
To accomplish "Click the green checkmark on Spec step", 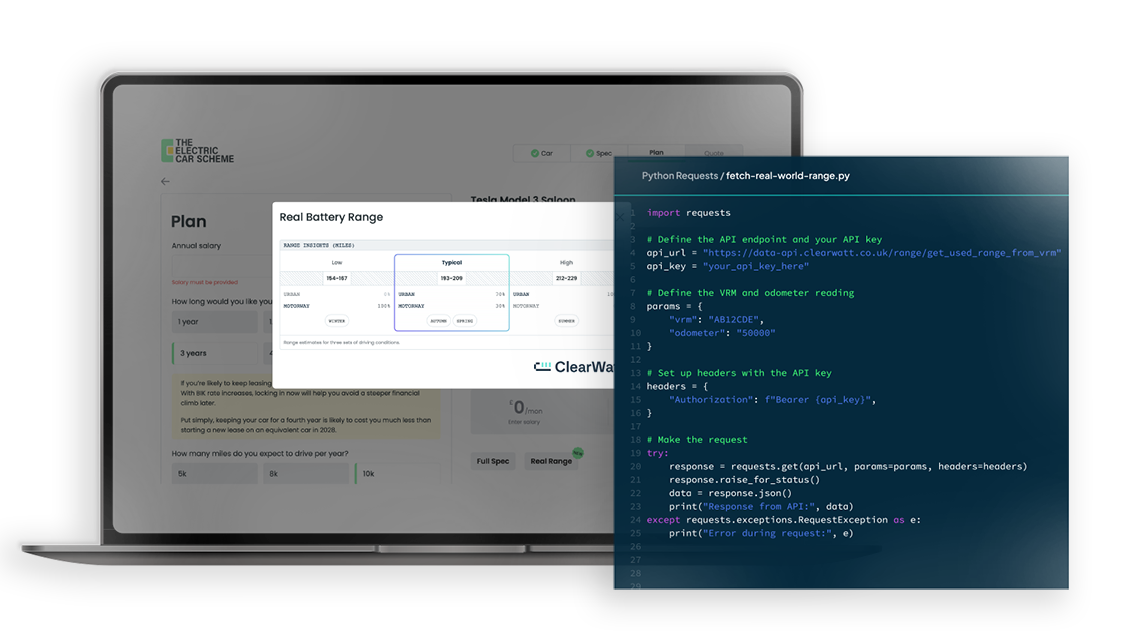I will [x=590, y=153].
